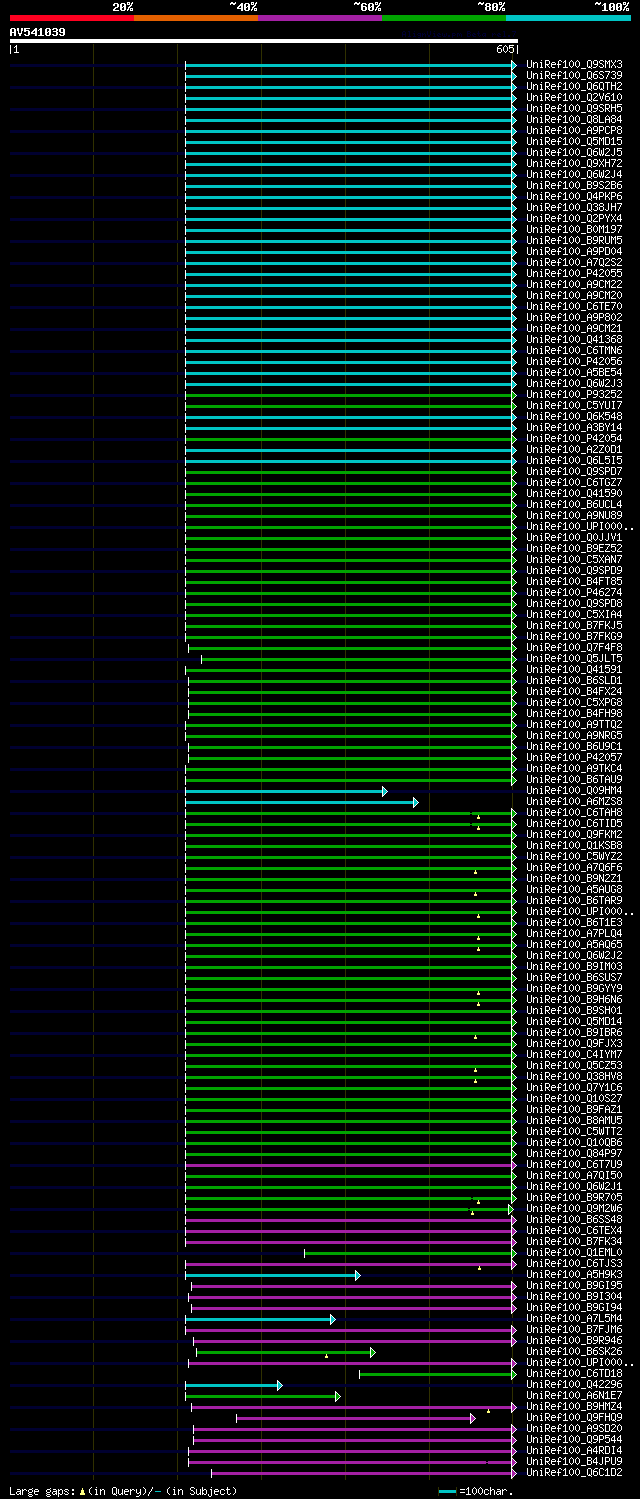The width and height of the screenshot is (640, 1499).
Task: Select the UniRef100_A7Q2S2 label
Action: 574,263
